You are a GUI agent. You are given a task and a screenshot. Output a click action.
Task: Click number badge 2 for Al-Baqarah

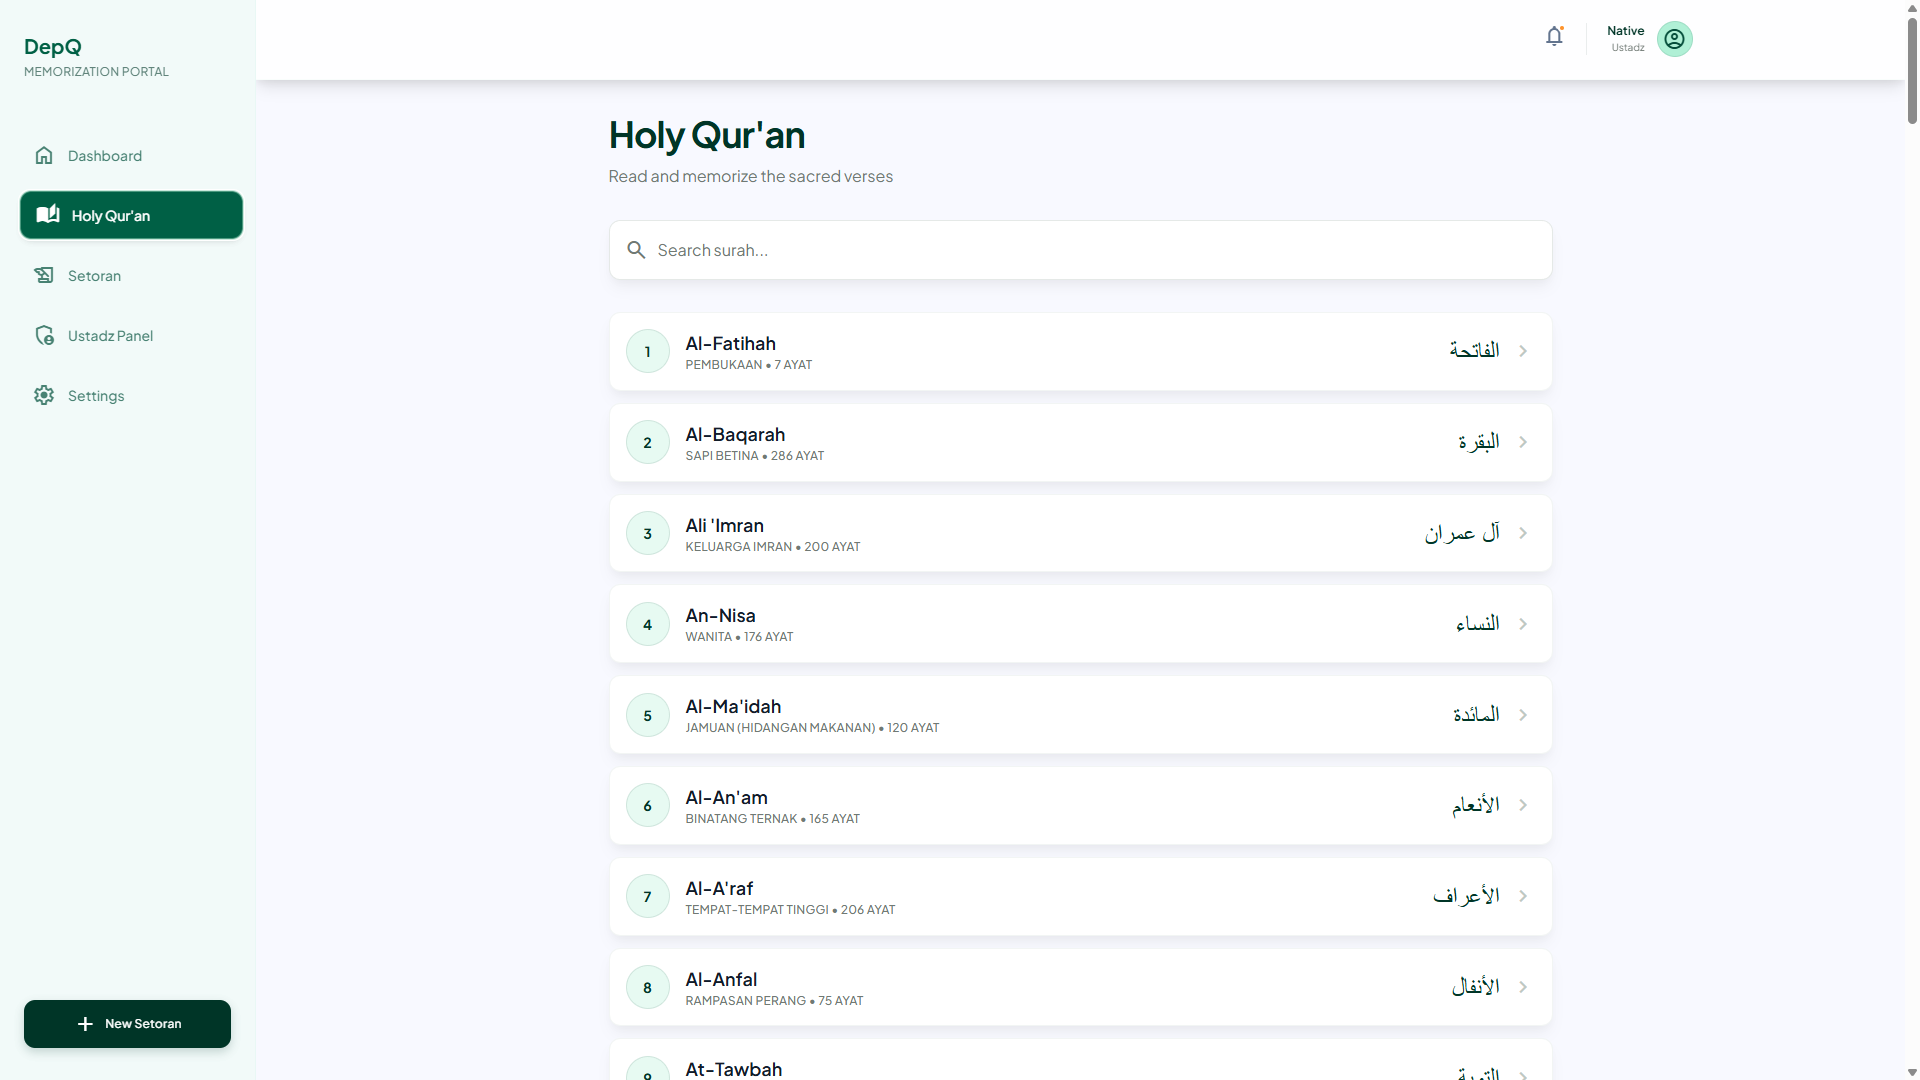click(648, 442)
